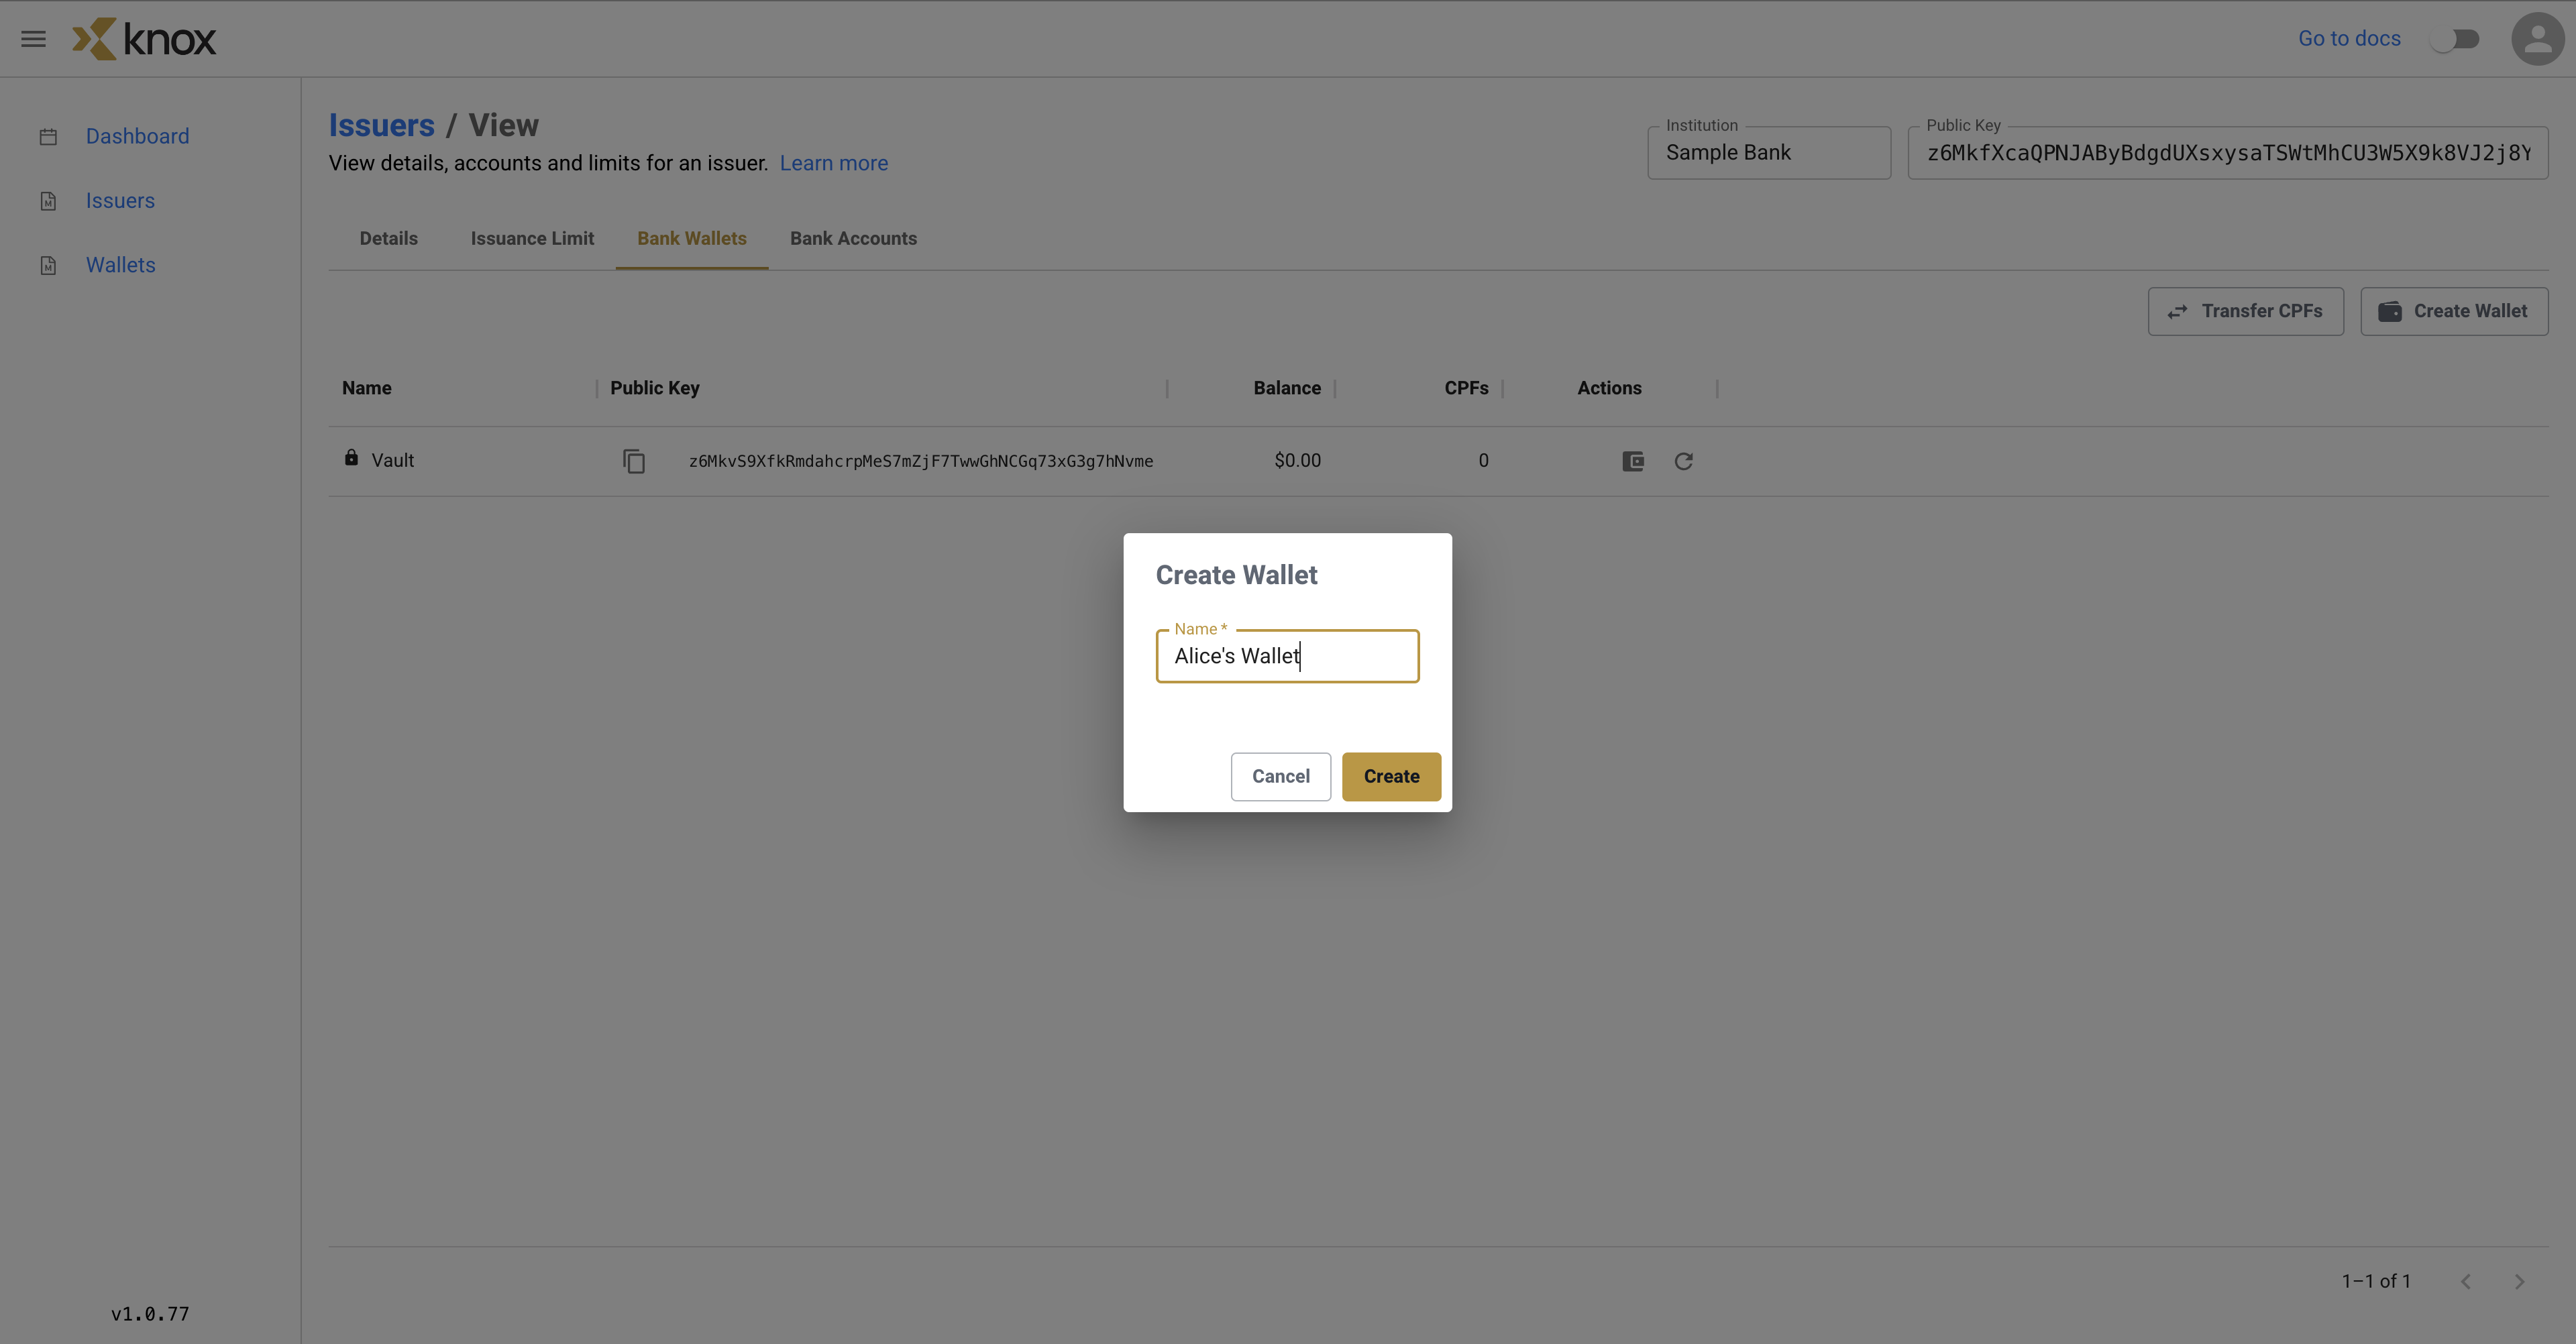
Task: Select the Vault public key text
Action: (921, 461)
